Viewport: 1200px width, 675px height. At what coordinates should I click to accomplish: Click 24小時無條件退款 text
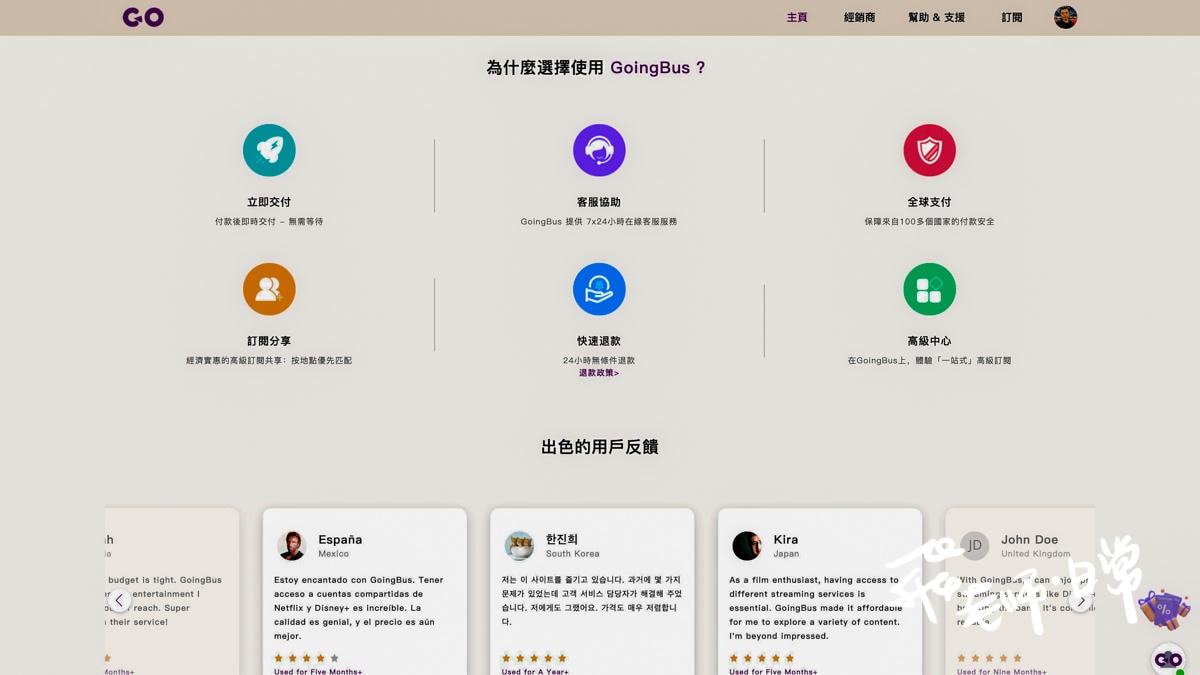599,360
